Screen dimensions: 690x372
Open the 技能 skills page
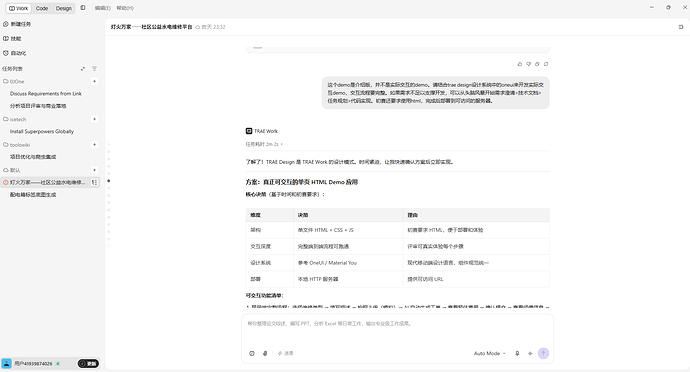pyautogui.click(x=12, y=38)
